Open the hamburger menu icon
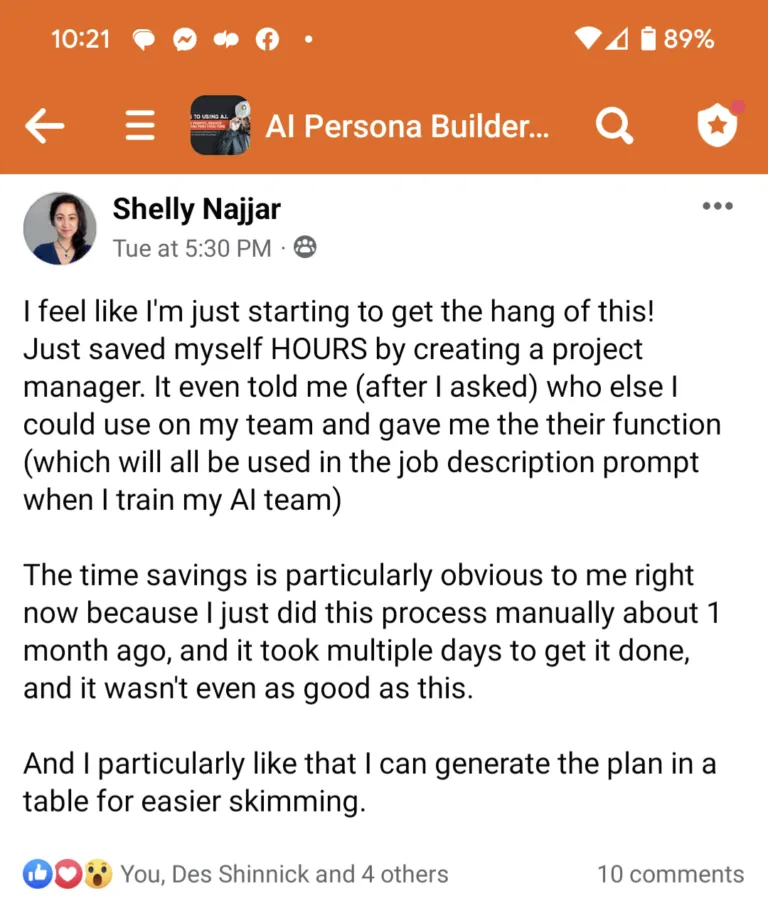 point(140,125)
